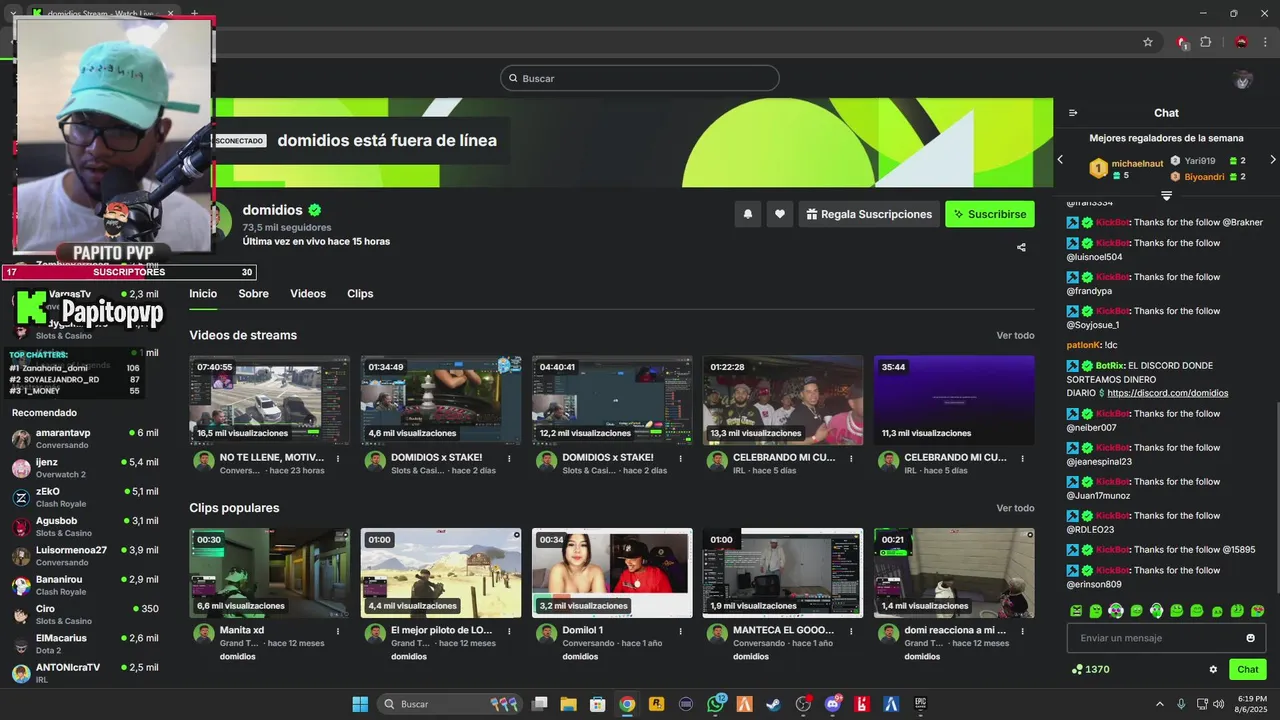The image size is (1280, 720).
Task: Open the 00:21 domi reacciona clip thumbnail
Action: [954, 573]
